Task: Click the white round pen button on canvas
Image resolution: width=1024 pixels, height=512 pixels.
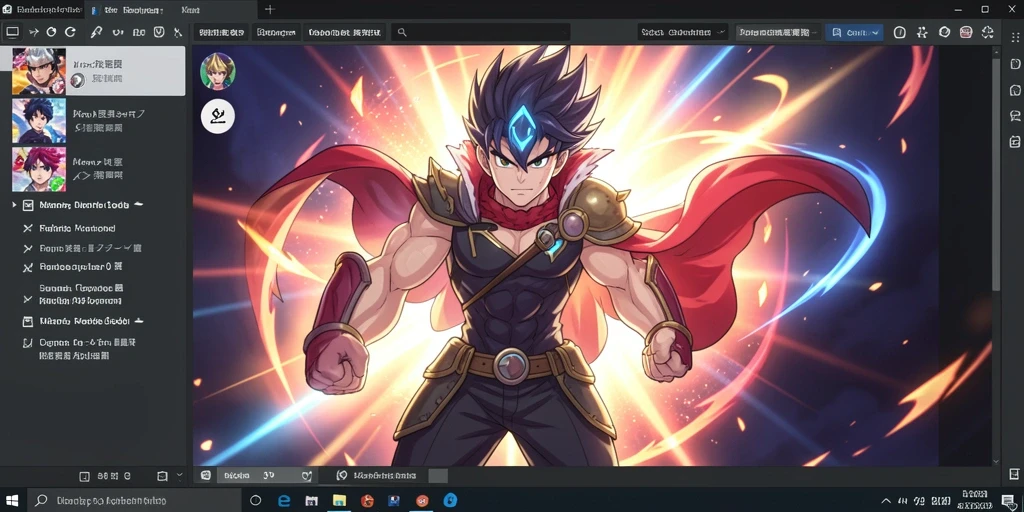Action: (217, 116)
